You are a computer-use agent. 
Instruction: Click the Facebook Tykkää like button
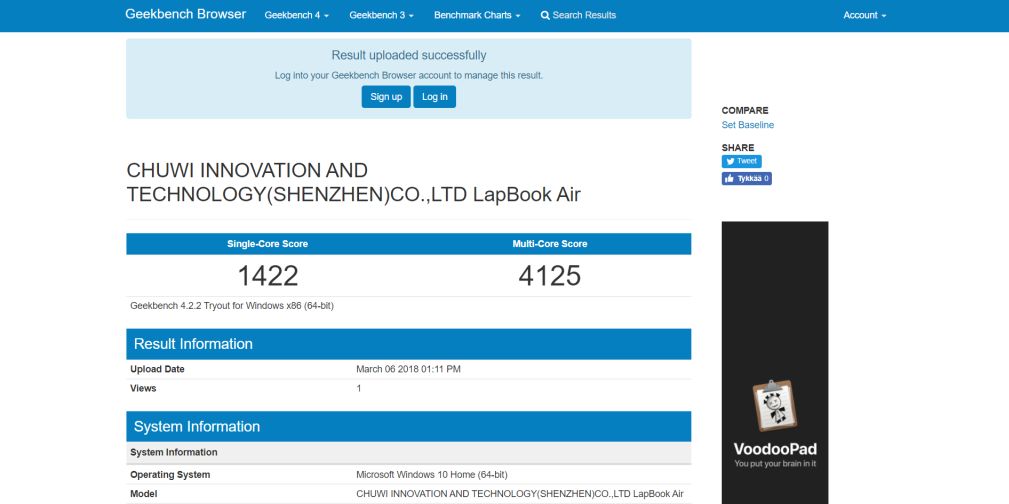click(746, 178)
